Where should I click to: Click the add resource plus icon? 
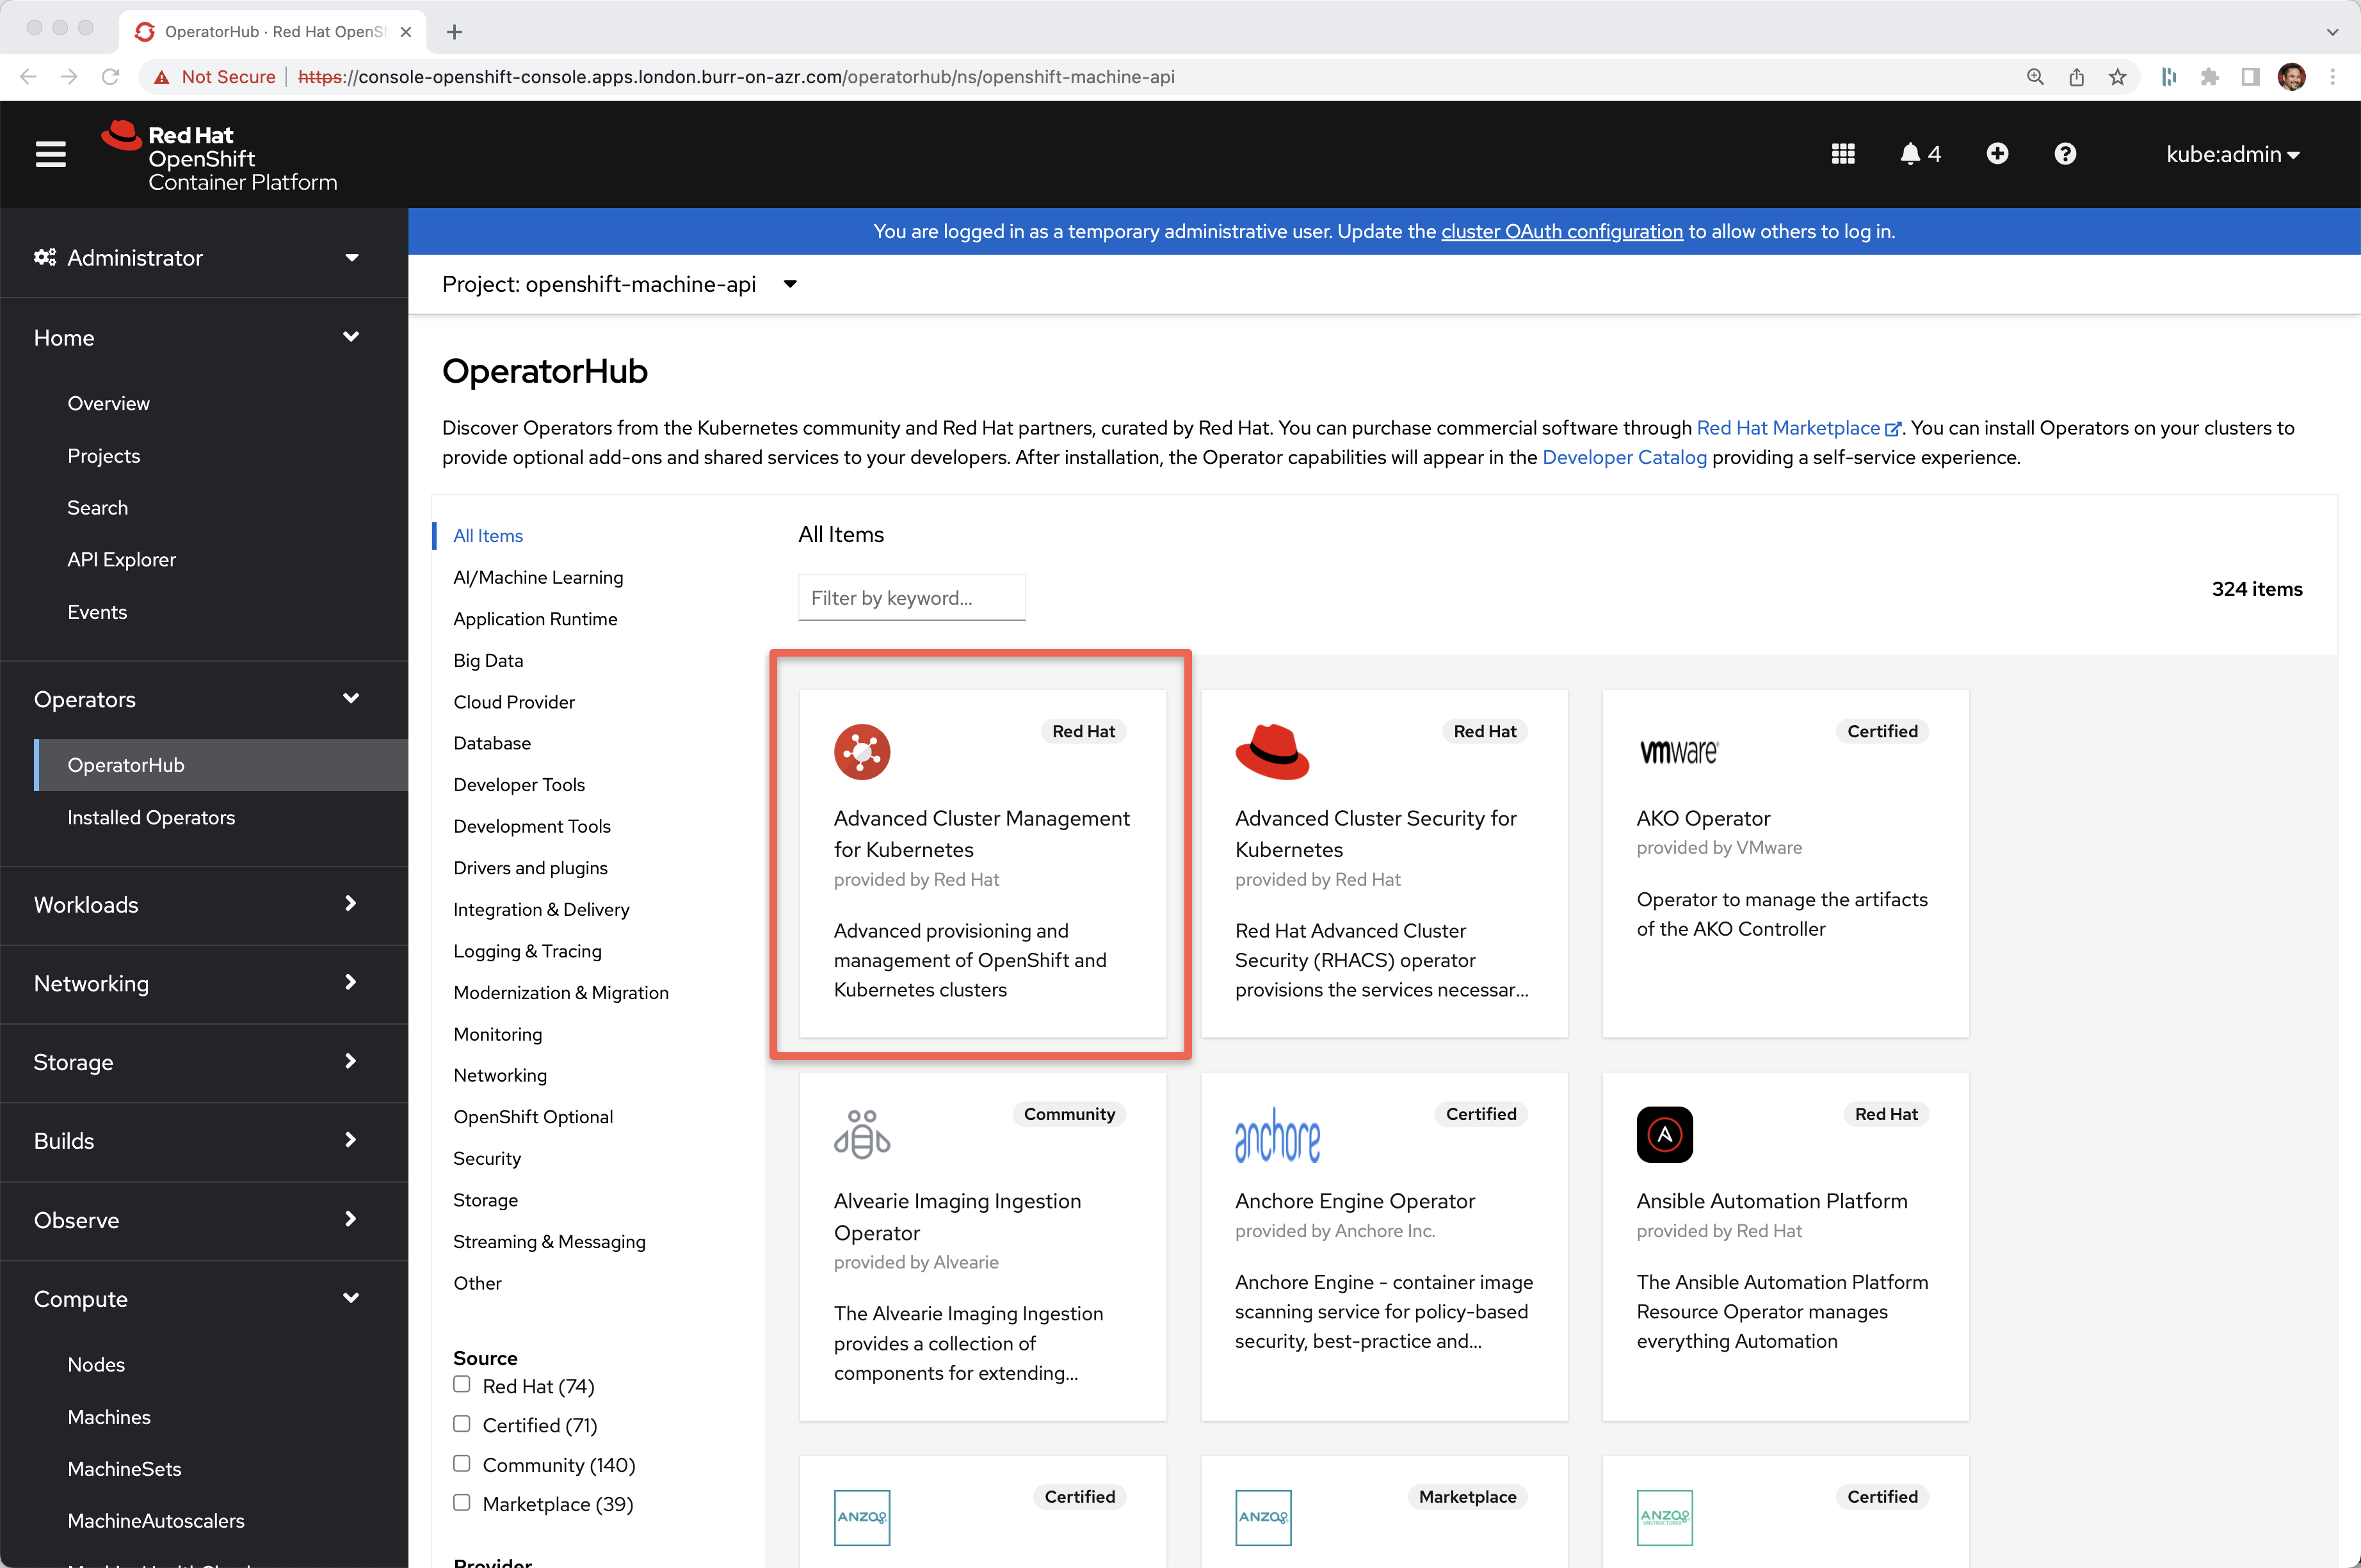tap(1997, 154)
